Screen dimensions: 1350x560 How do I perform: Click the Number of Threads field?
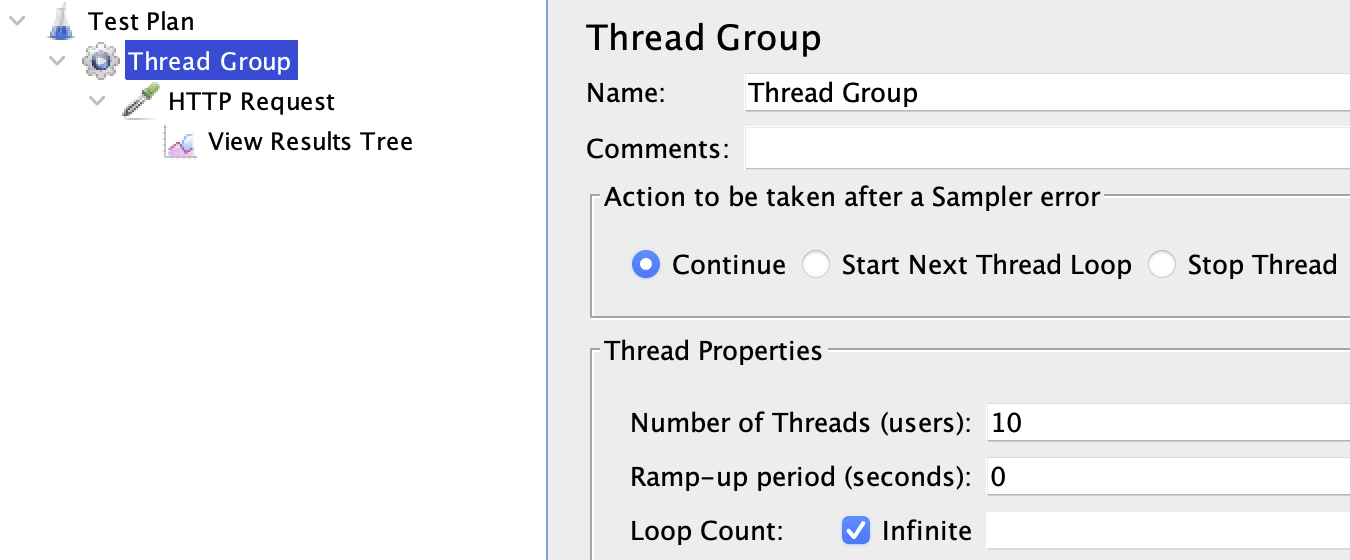coord(1167,423)
